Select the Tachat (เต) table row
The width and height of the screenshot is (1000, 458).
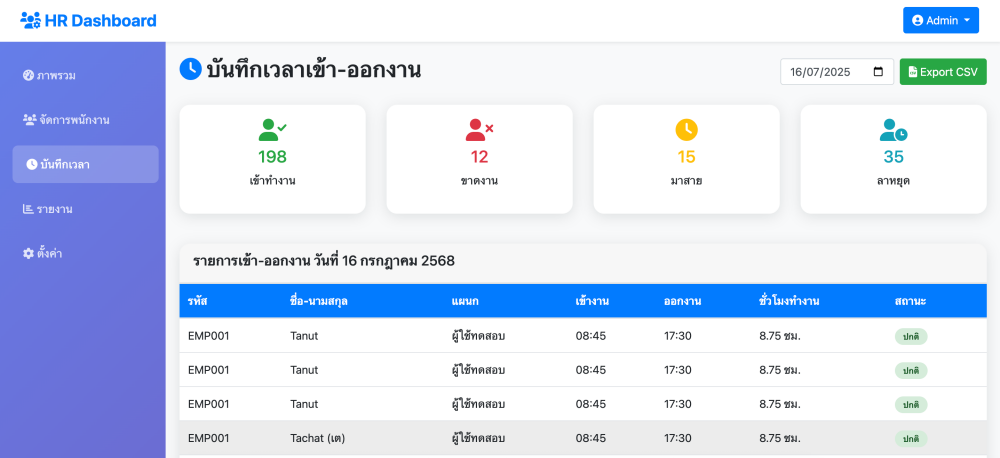coord(583,438)
